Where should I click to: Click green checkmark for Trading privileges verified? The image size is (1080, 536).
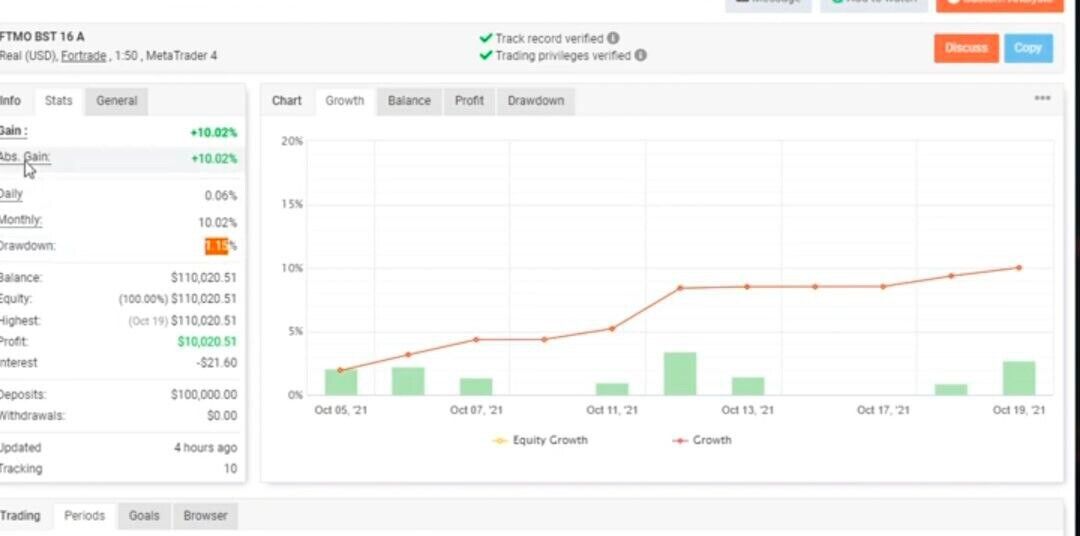(x=485, y=56)
